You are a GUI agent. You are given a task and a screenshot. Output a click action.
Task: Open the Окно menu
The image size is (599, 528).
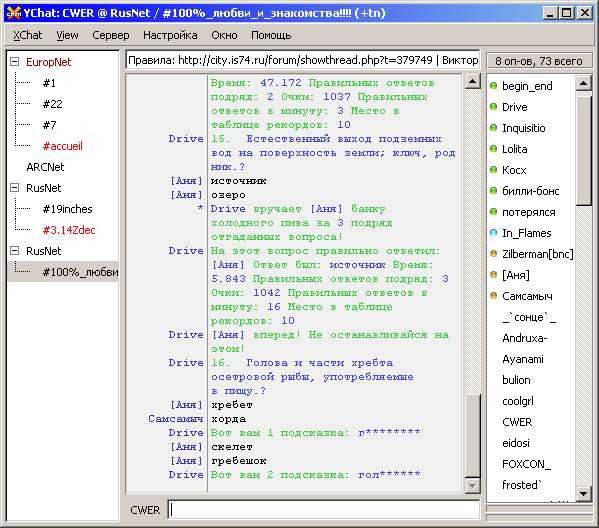[x=224, y=35]
